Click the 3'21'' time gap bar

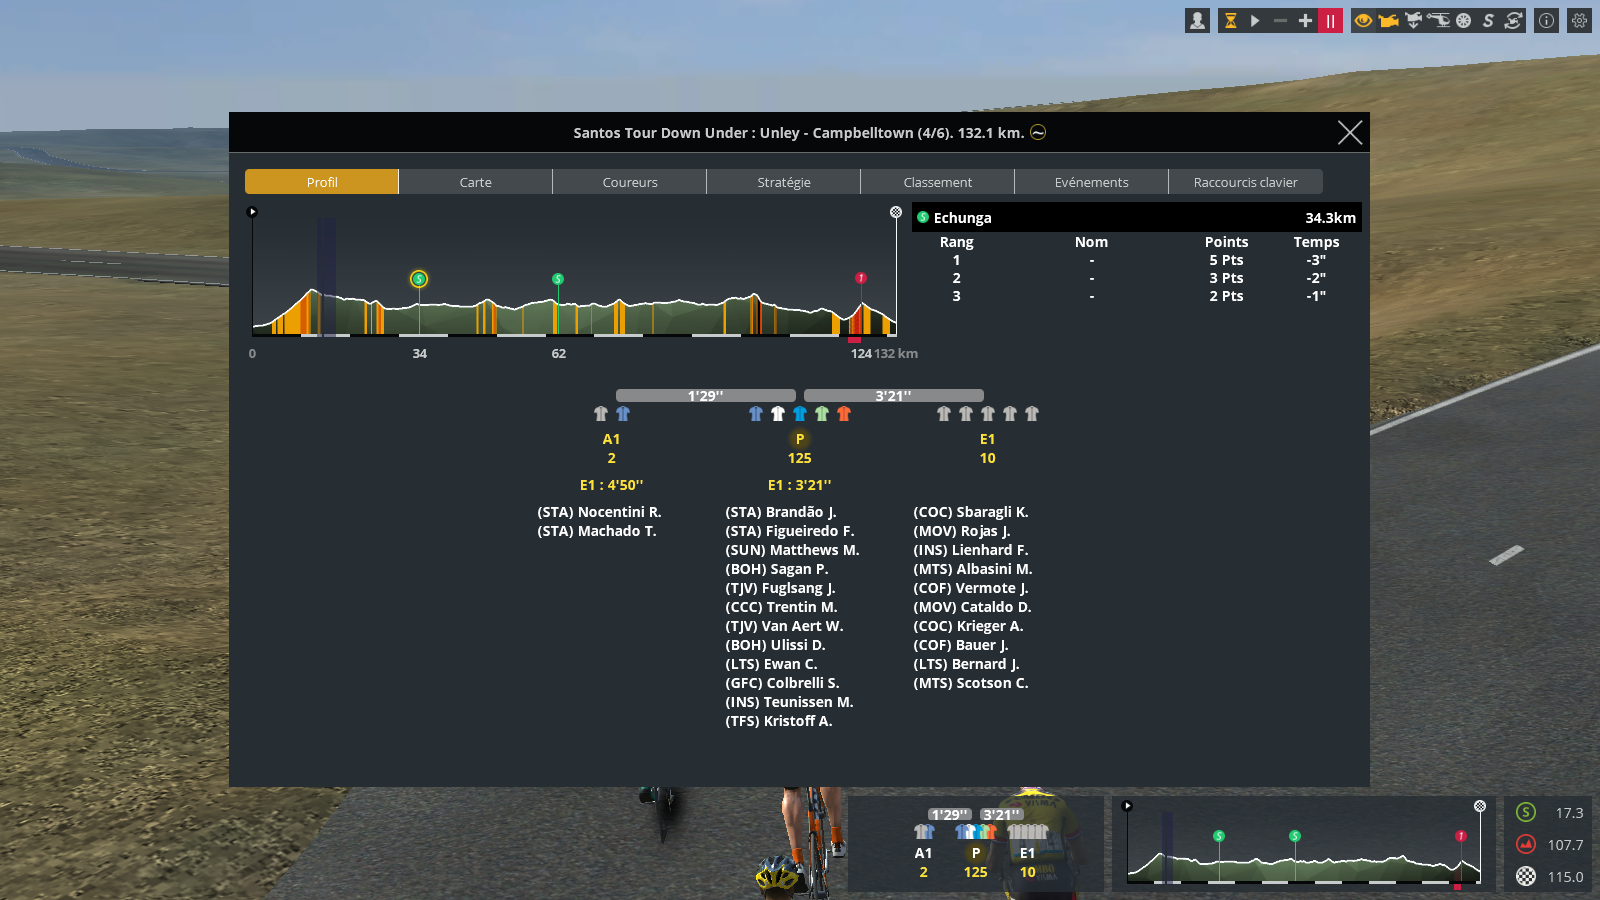coord(894,396)
